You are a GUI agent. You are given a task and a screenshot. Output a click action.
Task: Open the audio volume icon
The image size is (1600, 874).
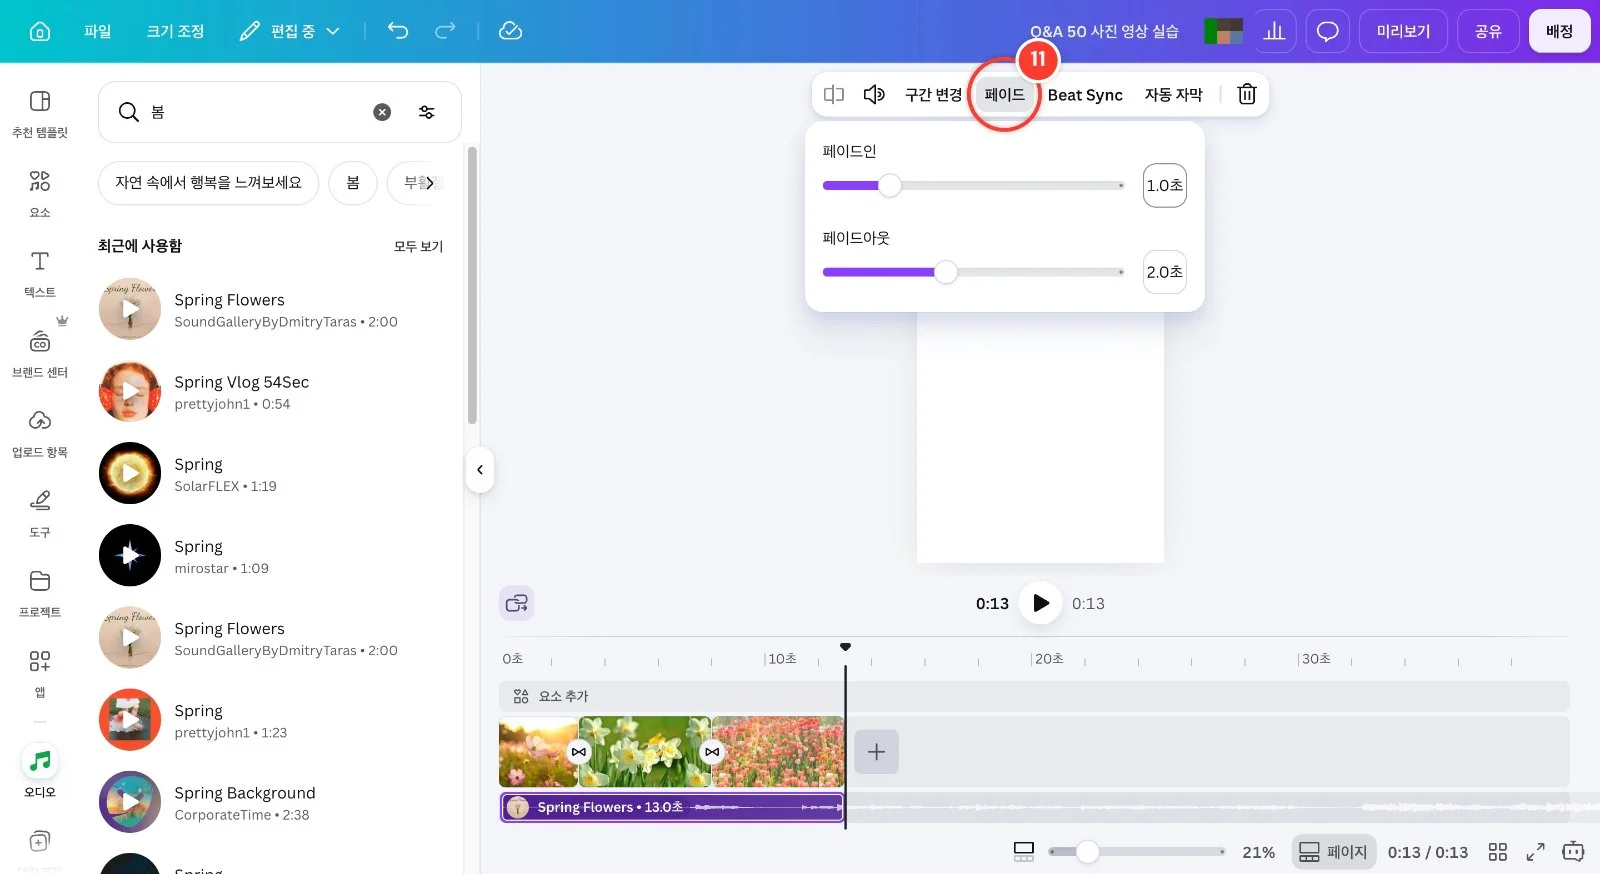pos(874,94)
